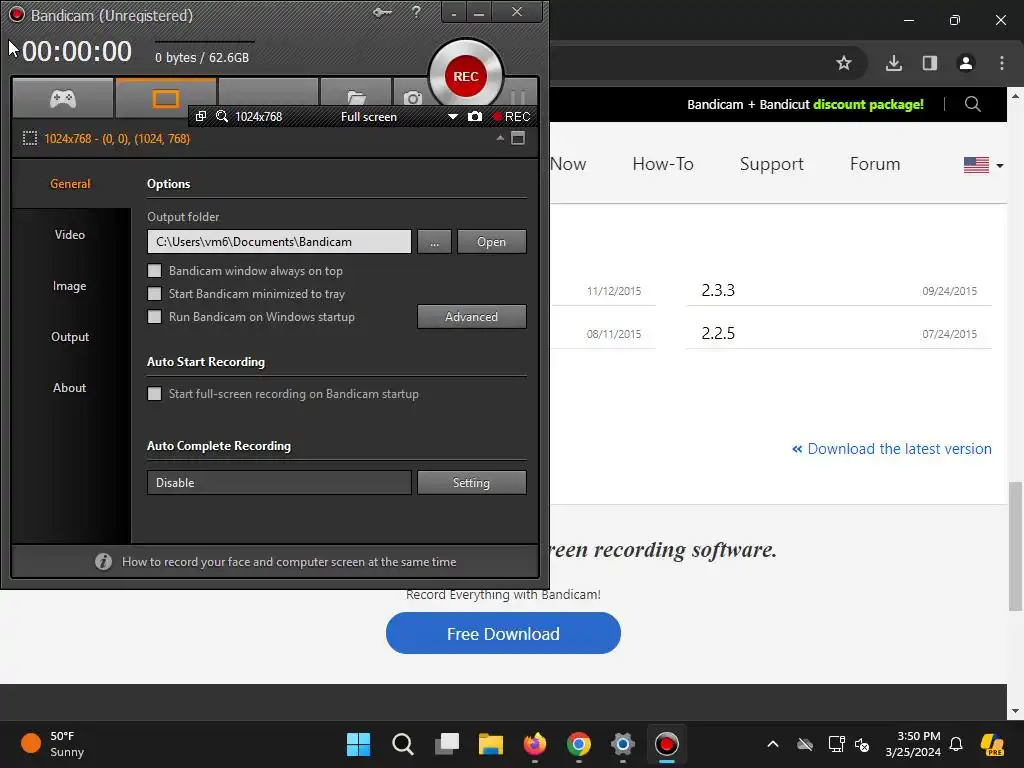The image size is (1024, 768).
Task: Open Task View on the taskbar
Action: [447, 744]
